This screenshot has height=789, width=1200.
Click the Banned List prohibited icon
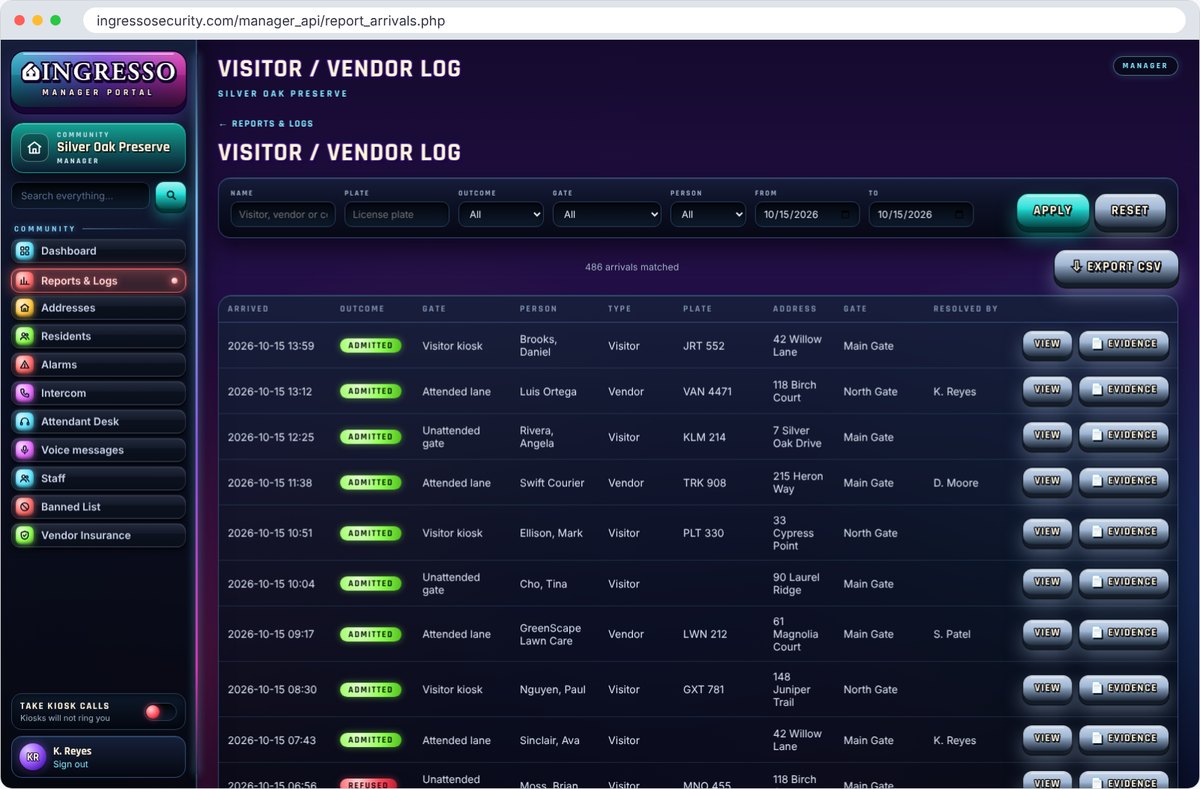pyautogui.click(x=25, y=507)
